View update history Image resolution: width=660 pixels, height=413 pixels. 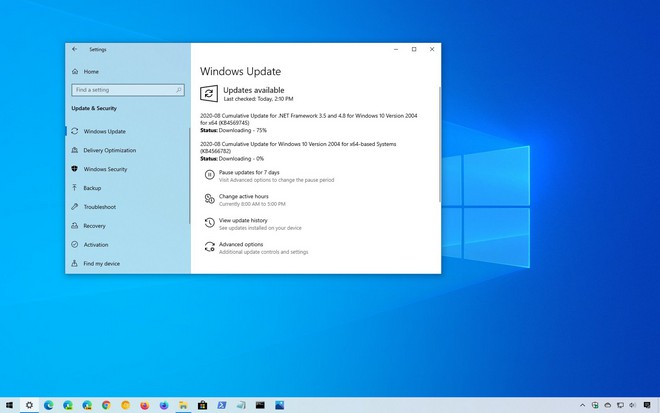243,220
